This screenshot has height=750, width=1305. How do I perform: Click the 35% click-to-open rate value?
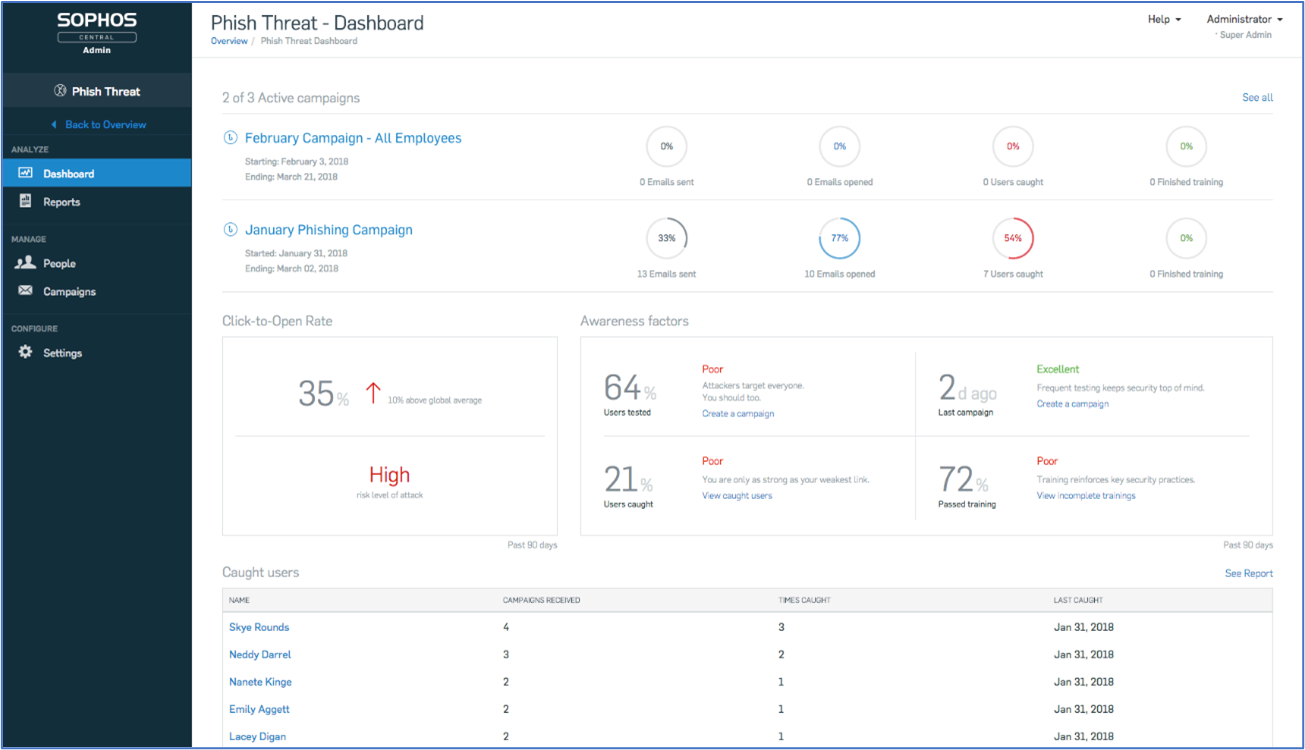point(323,393)
